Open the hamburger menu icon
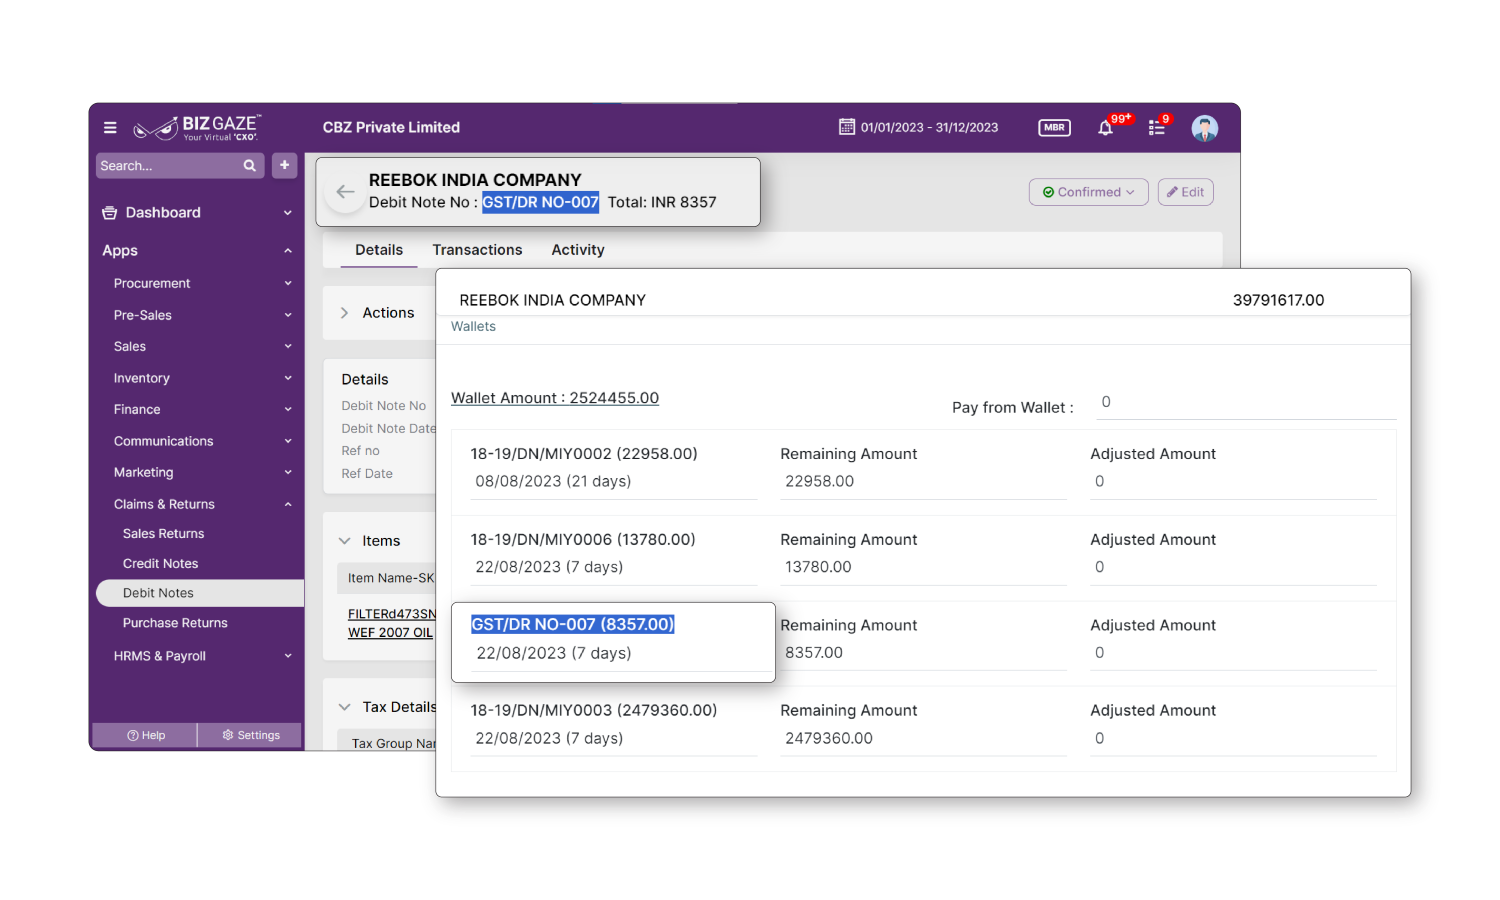This screenshot has width=1500, height=900. (x=110, y=128)
